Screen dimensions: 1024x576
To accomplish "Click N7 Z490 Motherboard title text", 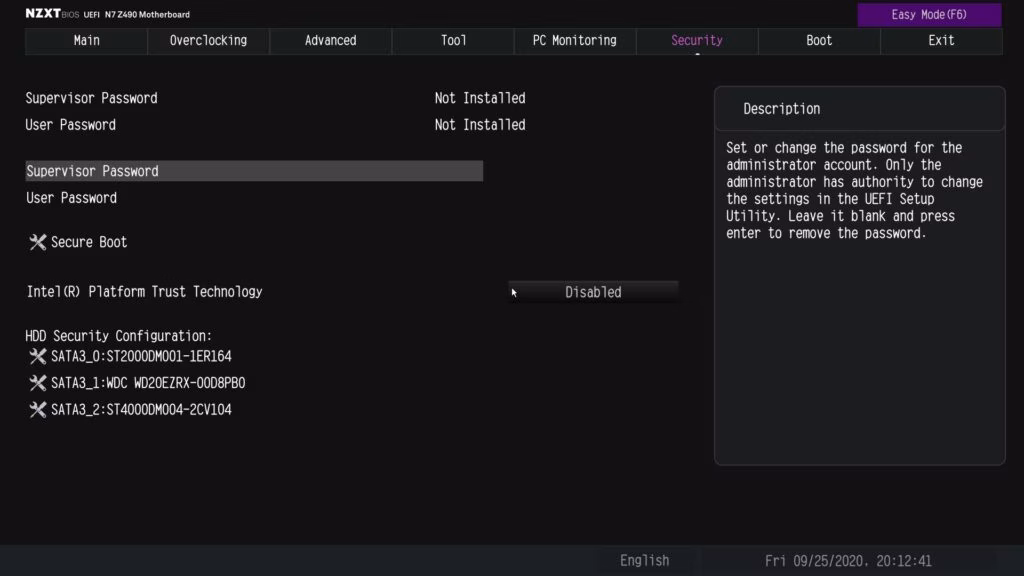I will (148, 14).
